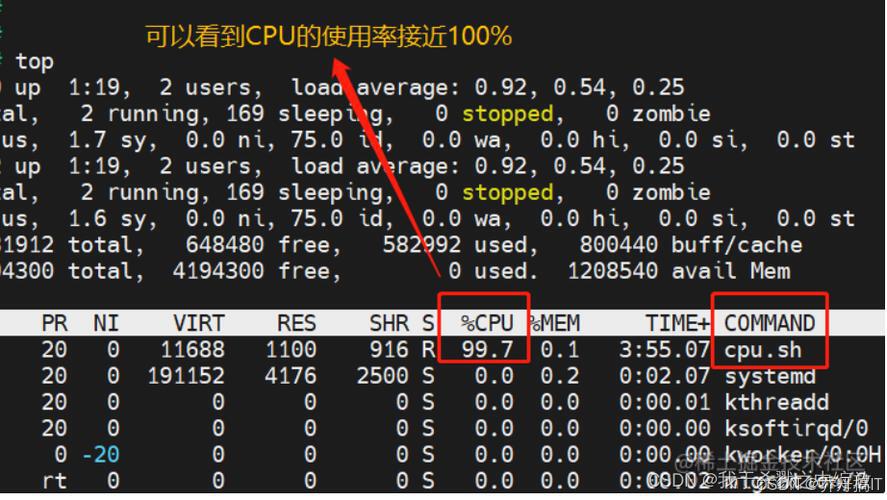Viewport: 887px width, 500px height.
Task: Select the systemd process name
Action: click(770, 376)
